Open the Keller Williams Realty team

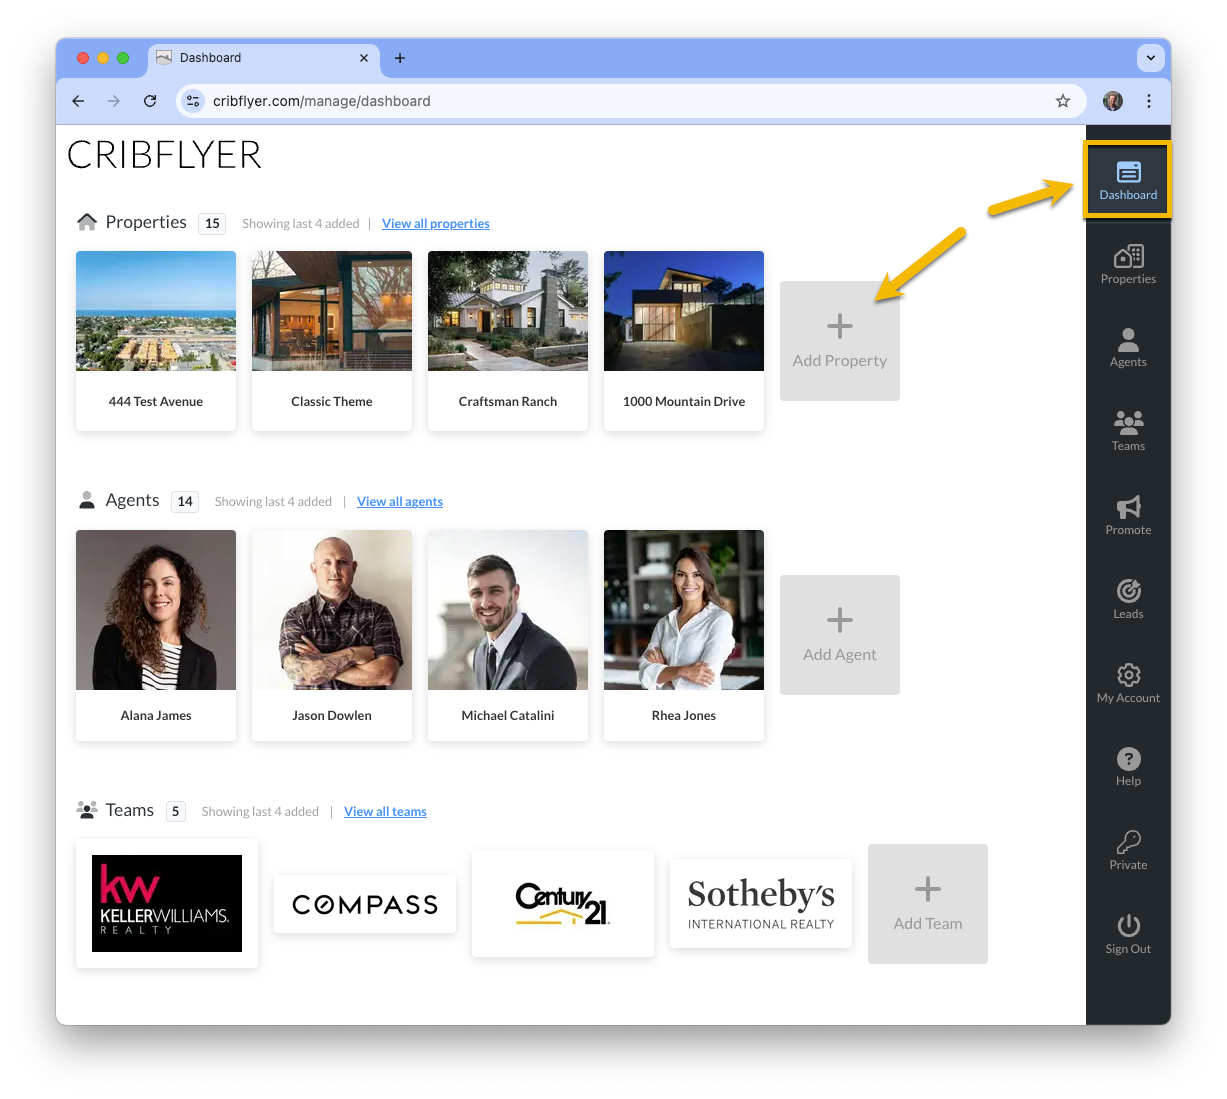coord(167,904)
